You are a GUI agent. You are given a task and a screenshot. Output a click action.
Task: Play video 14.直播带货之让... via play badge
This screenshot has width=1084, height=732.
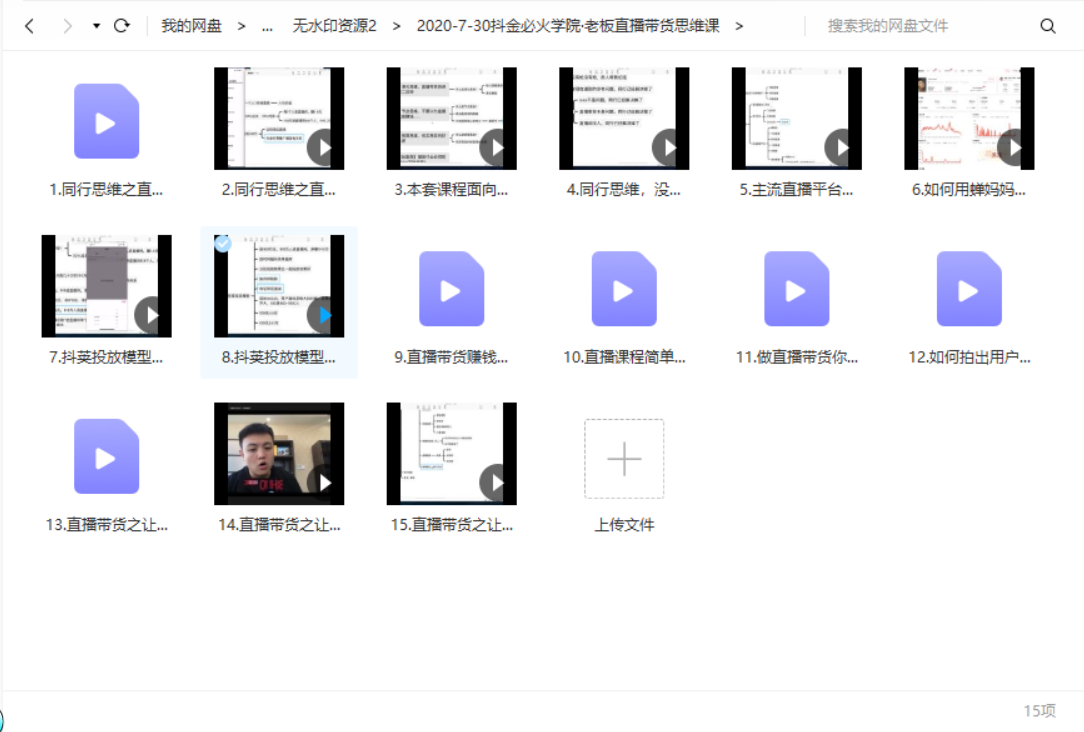click(x=323, y=482)
